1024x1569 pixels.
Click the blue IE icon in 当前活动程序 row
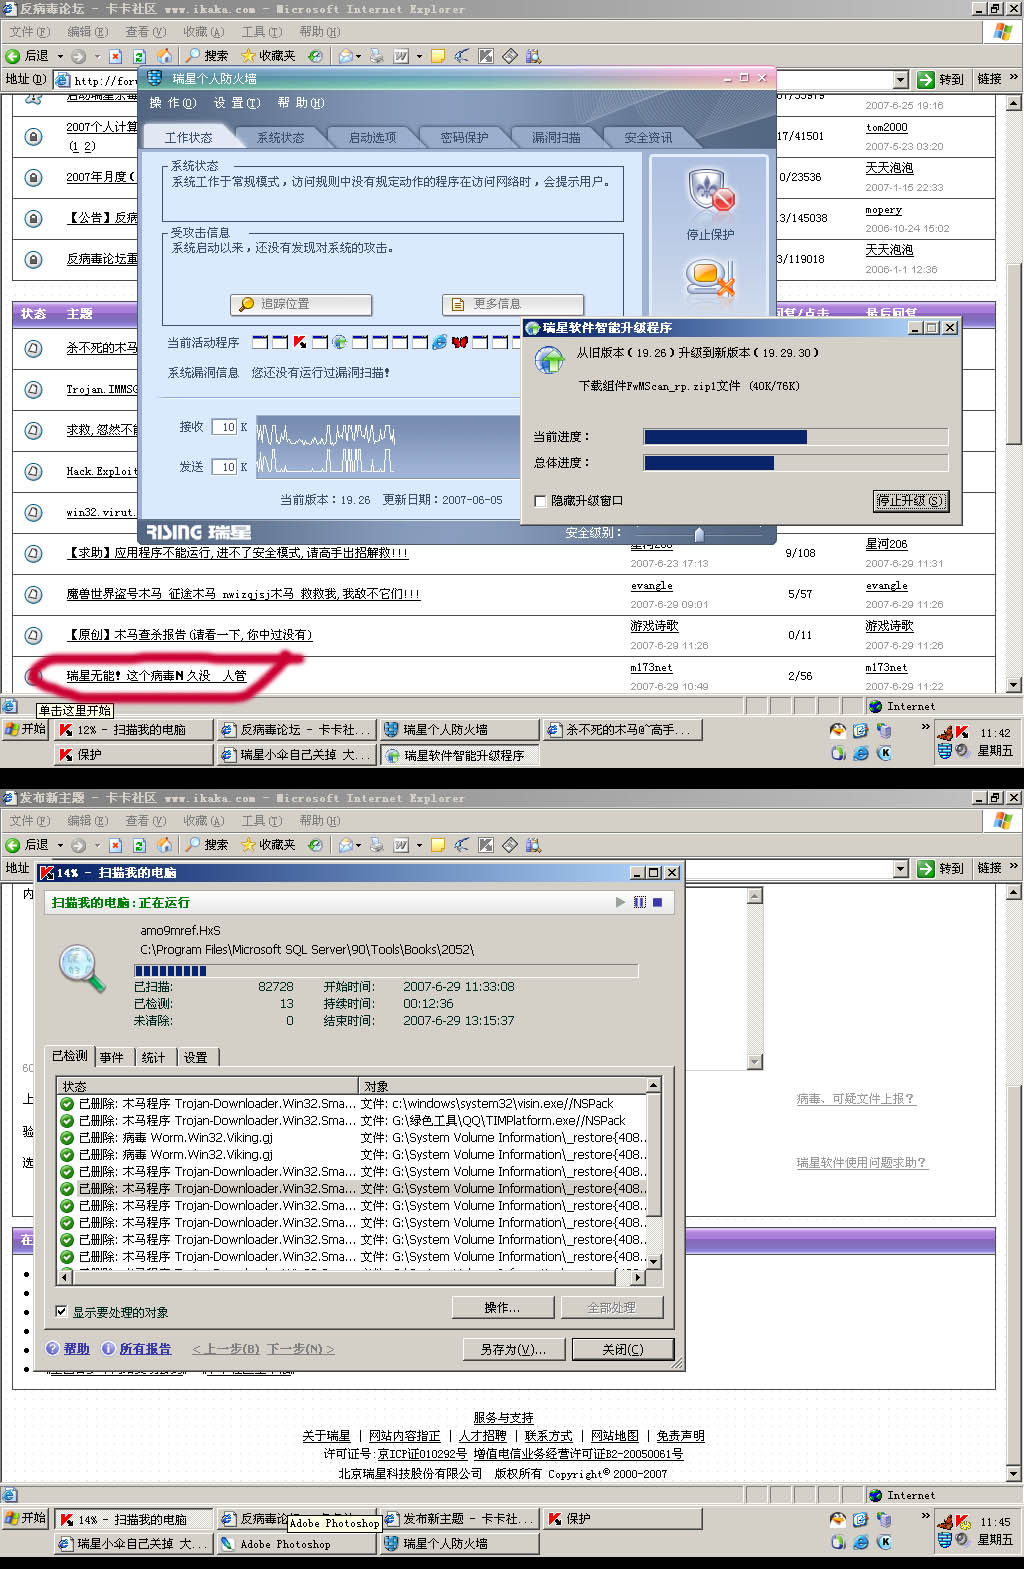439,342
